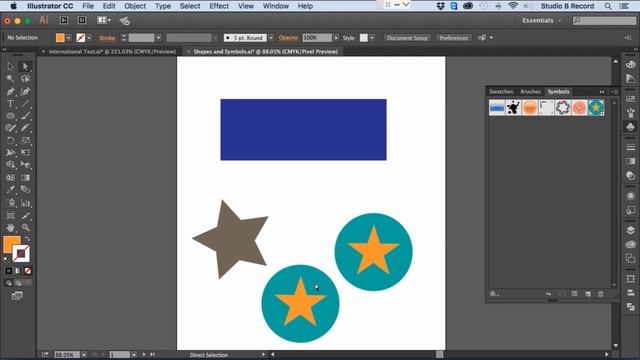This screenshot has height=360, width=640.
Task: Select the Zoom tool in the toolbox
Action: click(25, 228)
